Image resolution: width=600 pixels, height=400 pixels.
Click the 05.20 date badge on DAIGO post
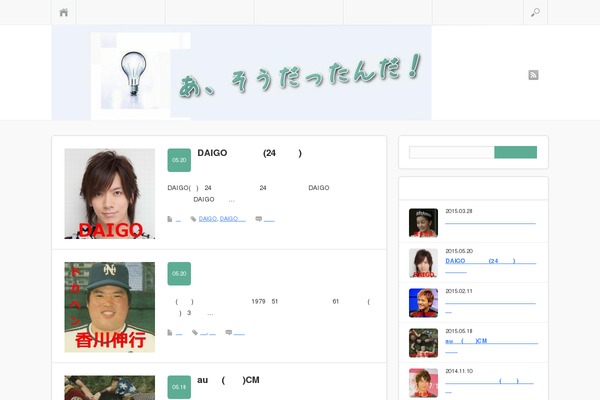point(179,160)
